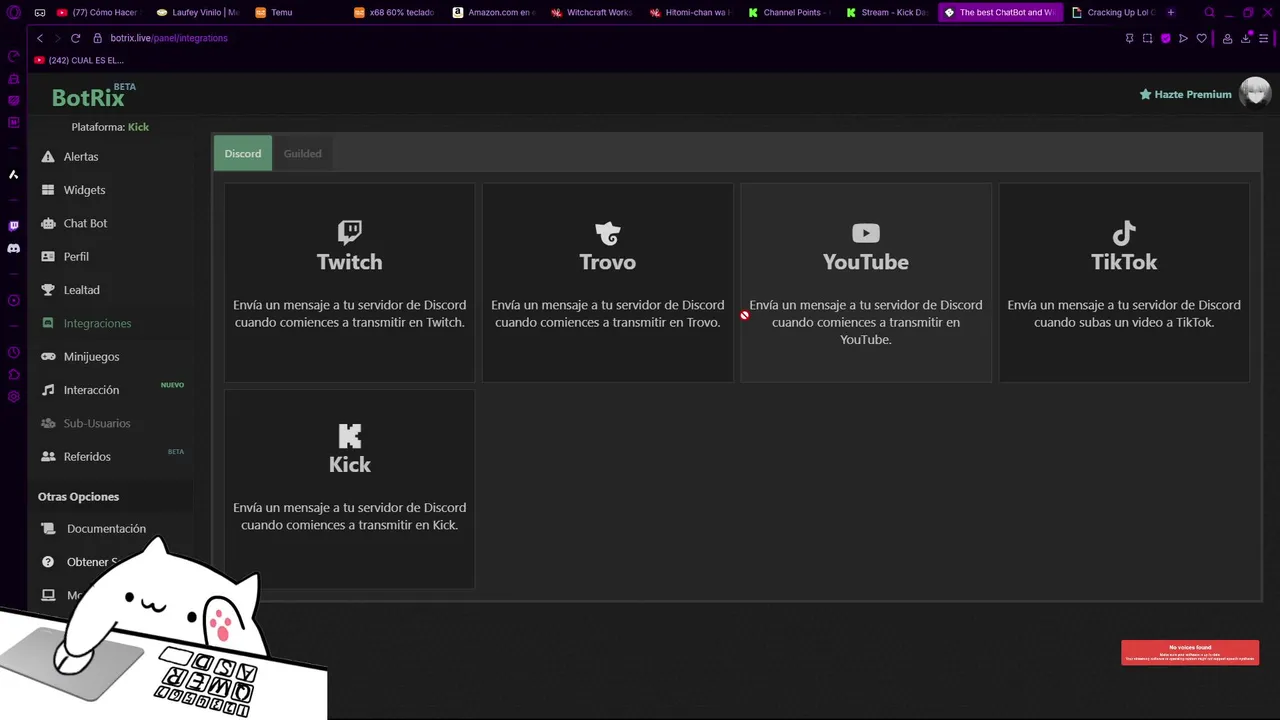Screen dimensions: 1280x720
Task: Switch to the Hitomi-chan browser tab
Action: pyautogui.click(x=690, y=13)
